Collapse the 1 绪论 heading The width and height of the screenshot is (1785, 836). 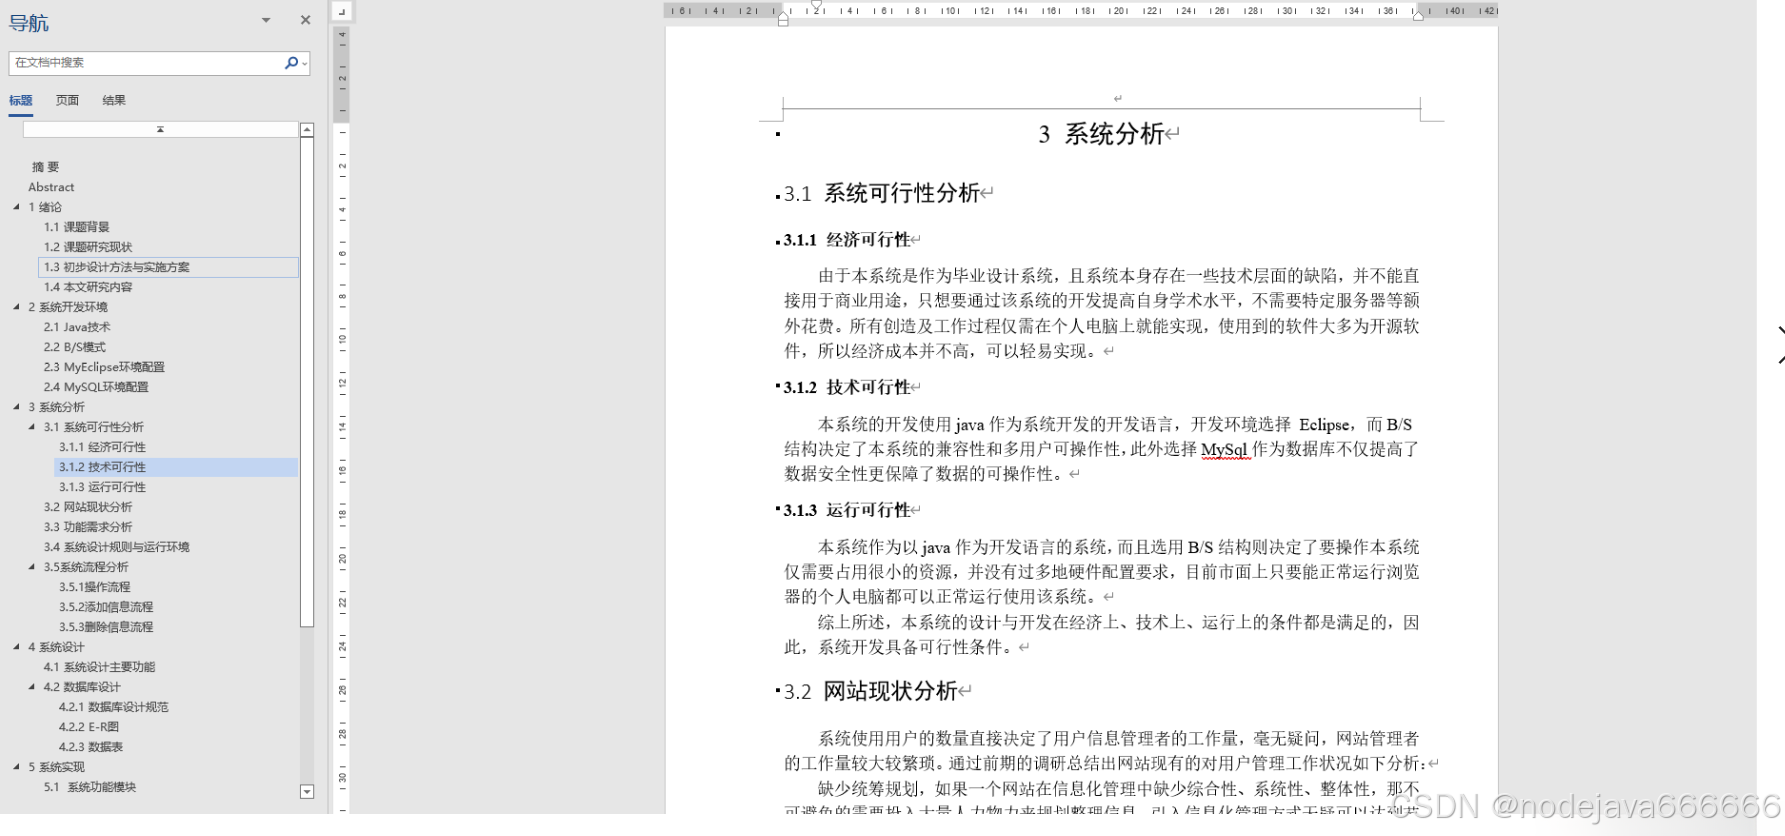point(16,207)
